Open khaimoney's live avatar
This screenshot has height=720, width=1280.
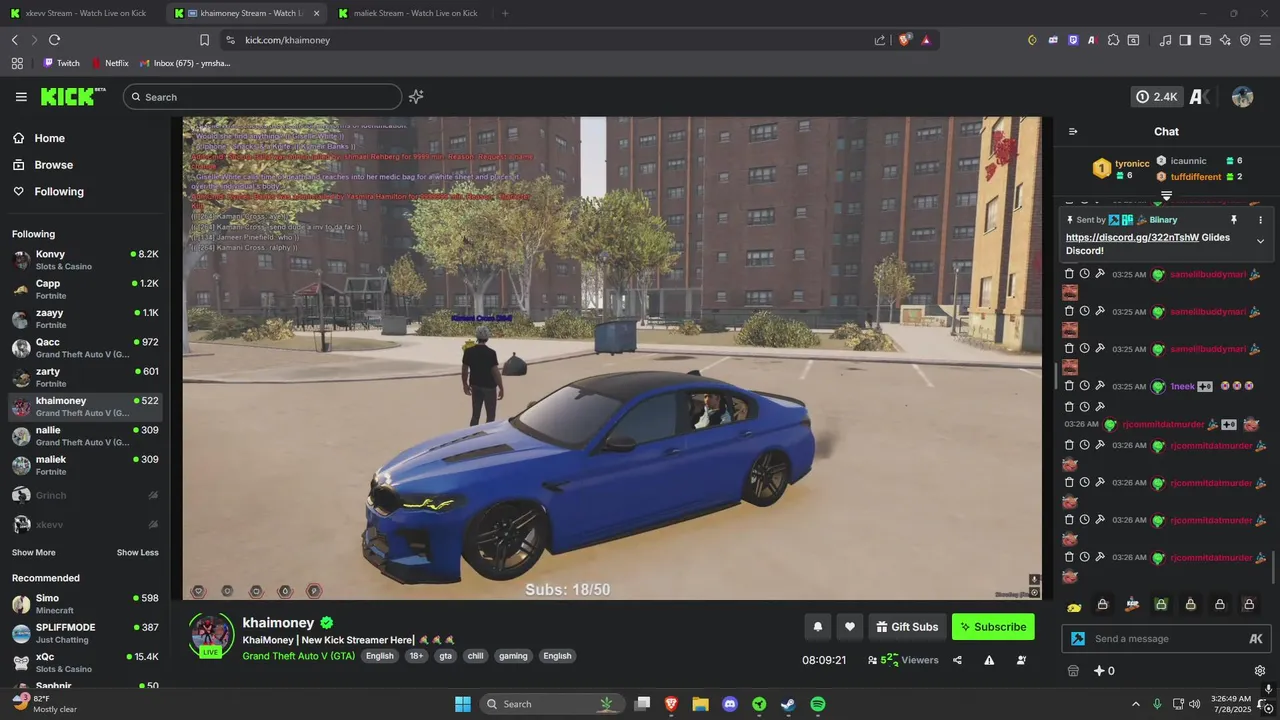point(211,634)
